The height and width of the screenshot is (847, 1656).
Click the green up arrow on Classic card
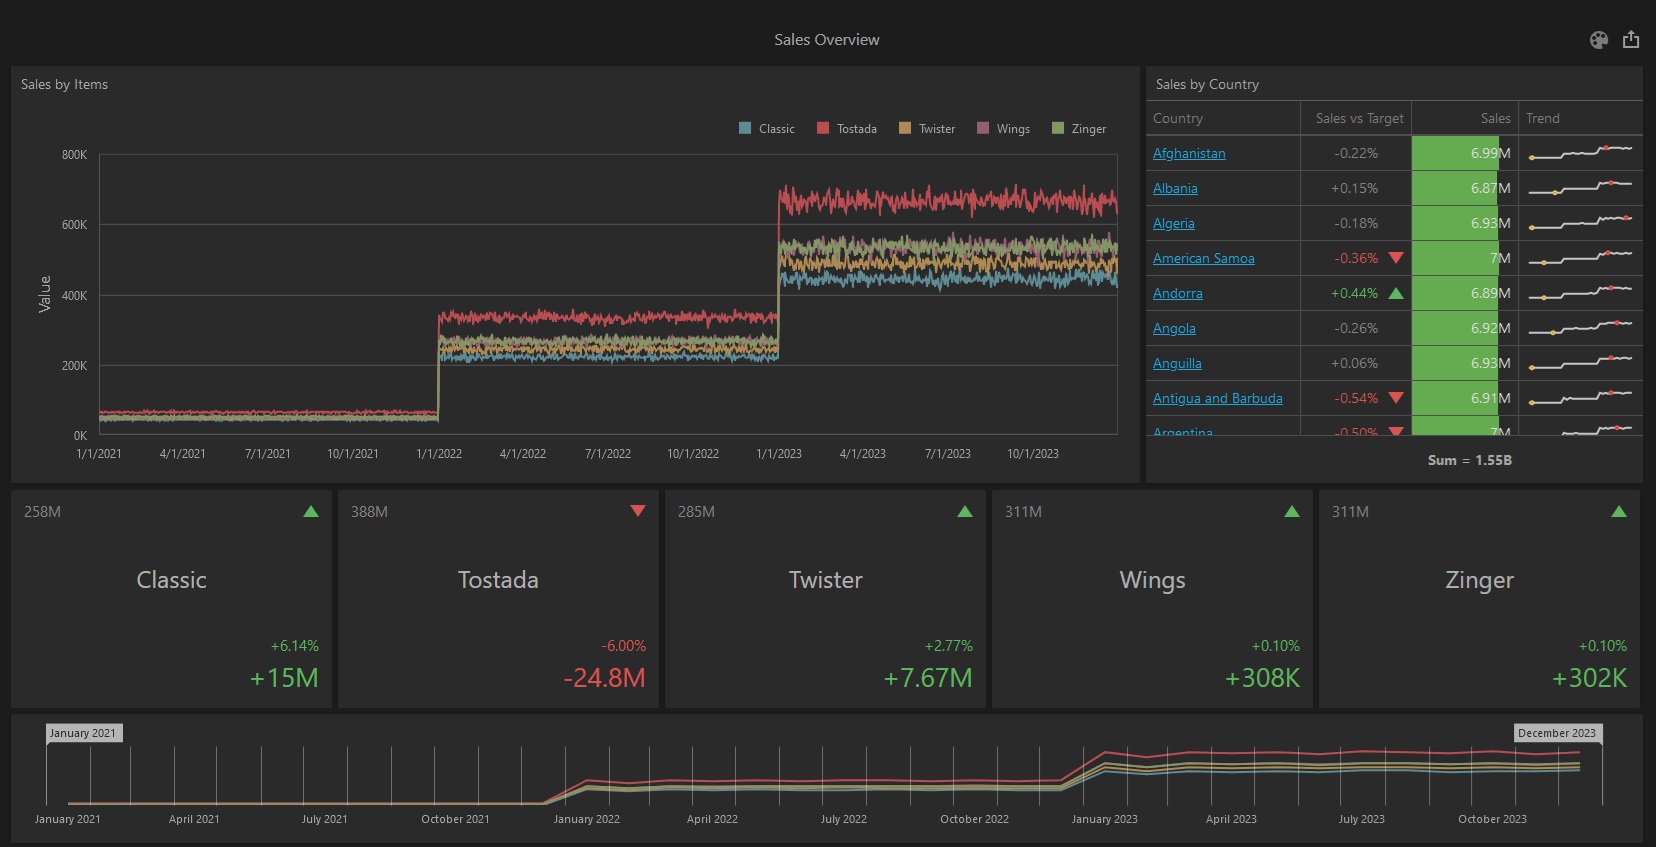pos(311,511)
